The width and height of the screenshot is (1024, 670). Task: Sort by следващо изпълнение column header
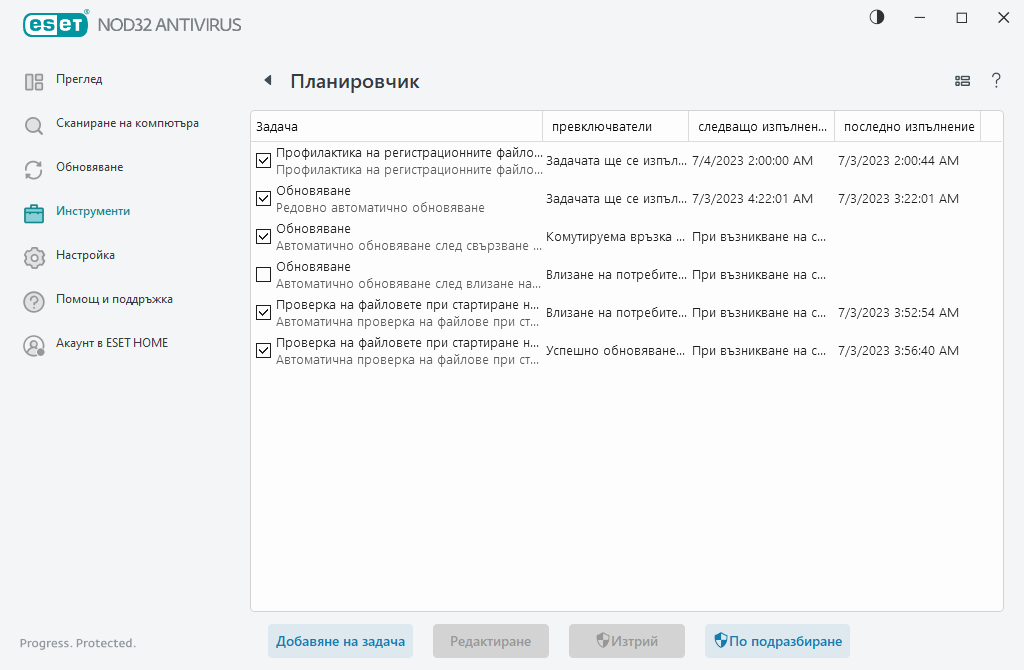(x=761, y=127)
